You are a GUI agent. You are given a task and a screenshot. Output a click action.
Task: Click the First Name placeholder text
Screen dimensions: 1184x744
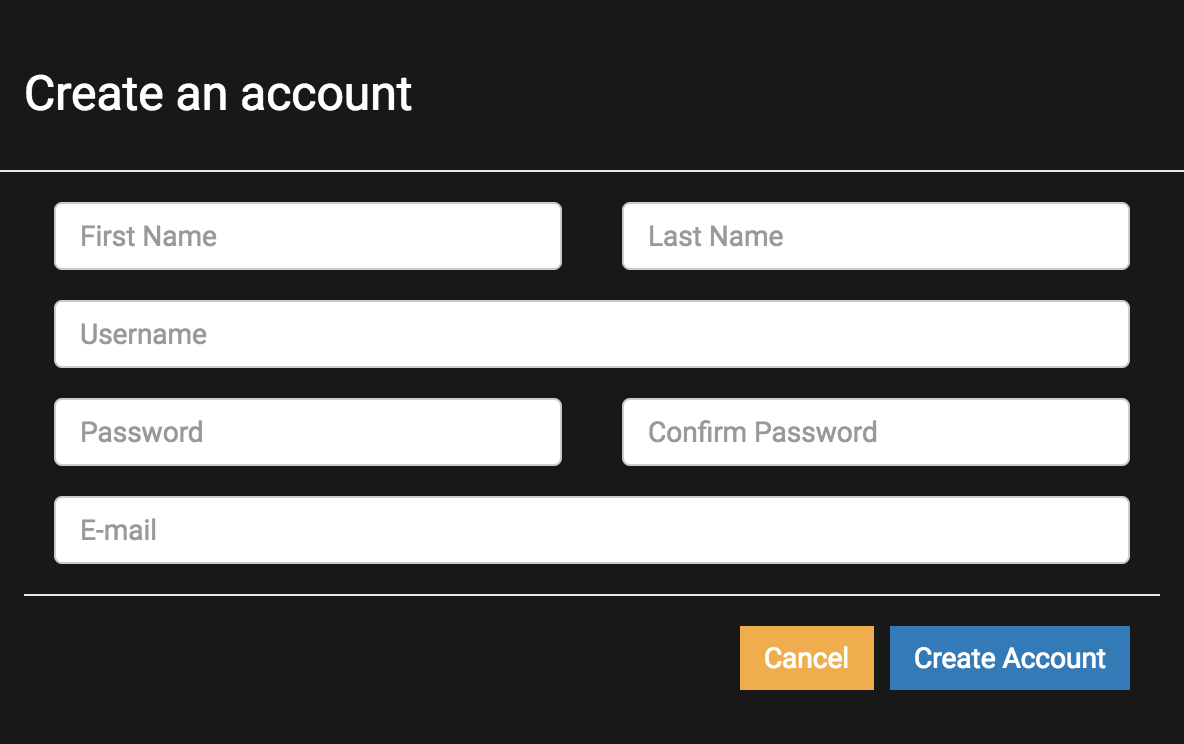[x=149, y=236]
